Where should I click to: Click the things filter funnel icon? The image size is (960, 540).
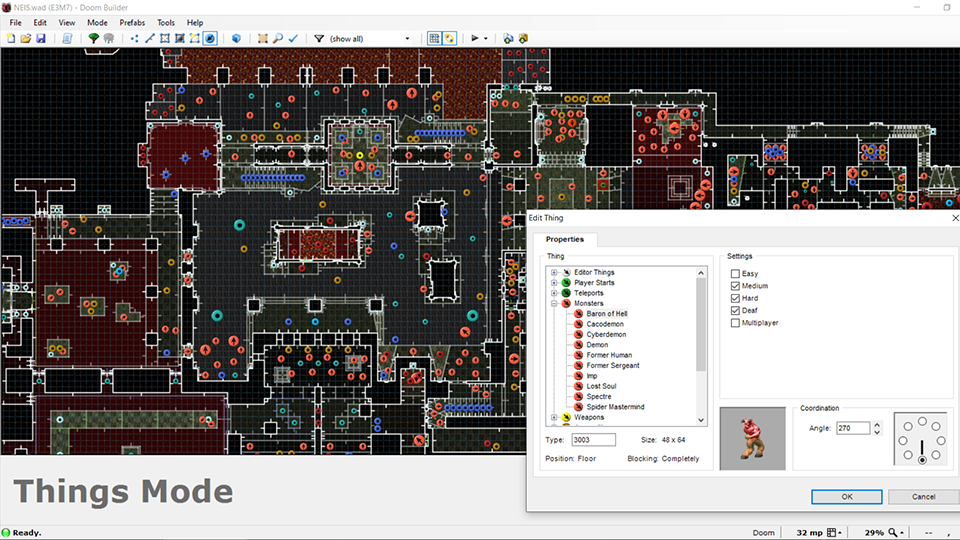[x=319, y=39]
